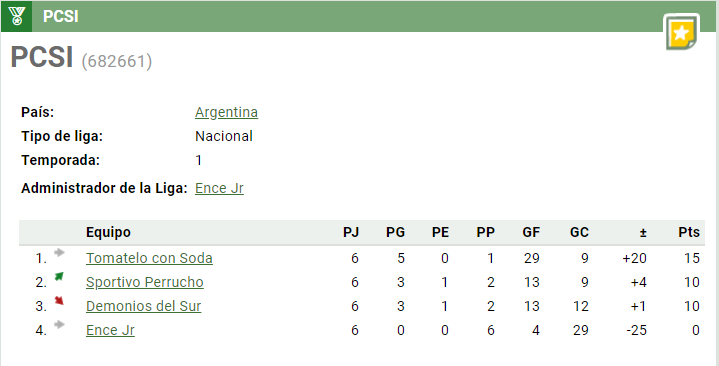Click the GF column header
The image size is (719, 366).
click(x=531, y=232)
